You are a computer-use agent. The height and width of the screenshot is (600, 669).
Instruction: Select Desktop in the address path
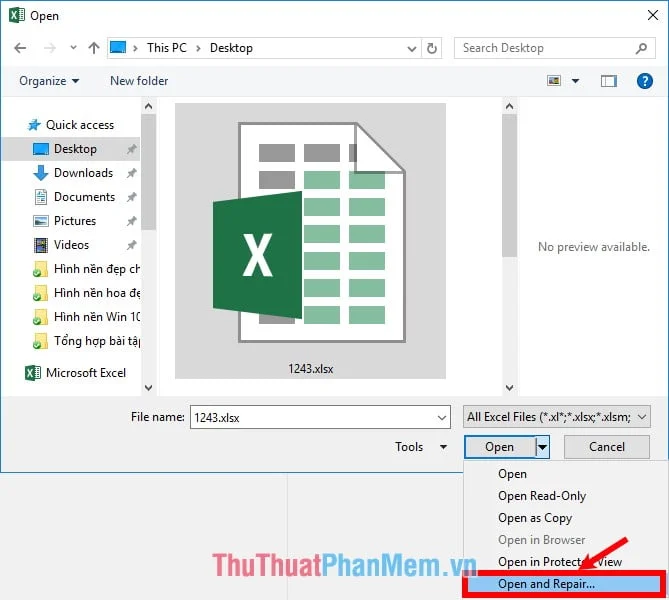point(231,48)
